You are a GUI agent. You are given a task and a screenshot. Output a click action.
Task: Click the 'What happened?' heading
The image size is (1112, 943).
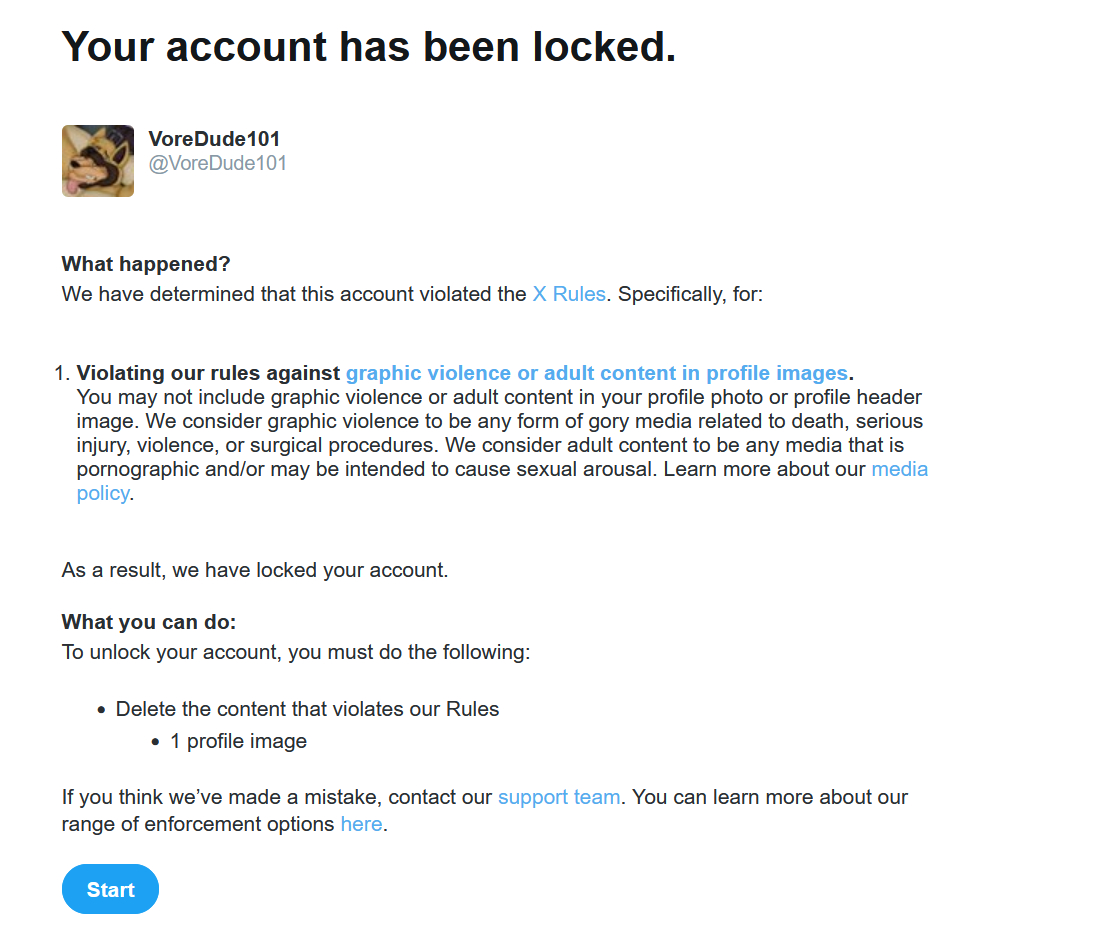146,264
